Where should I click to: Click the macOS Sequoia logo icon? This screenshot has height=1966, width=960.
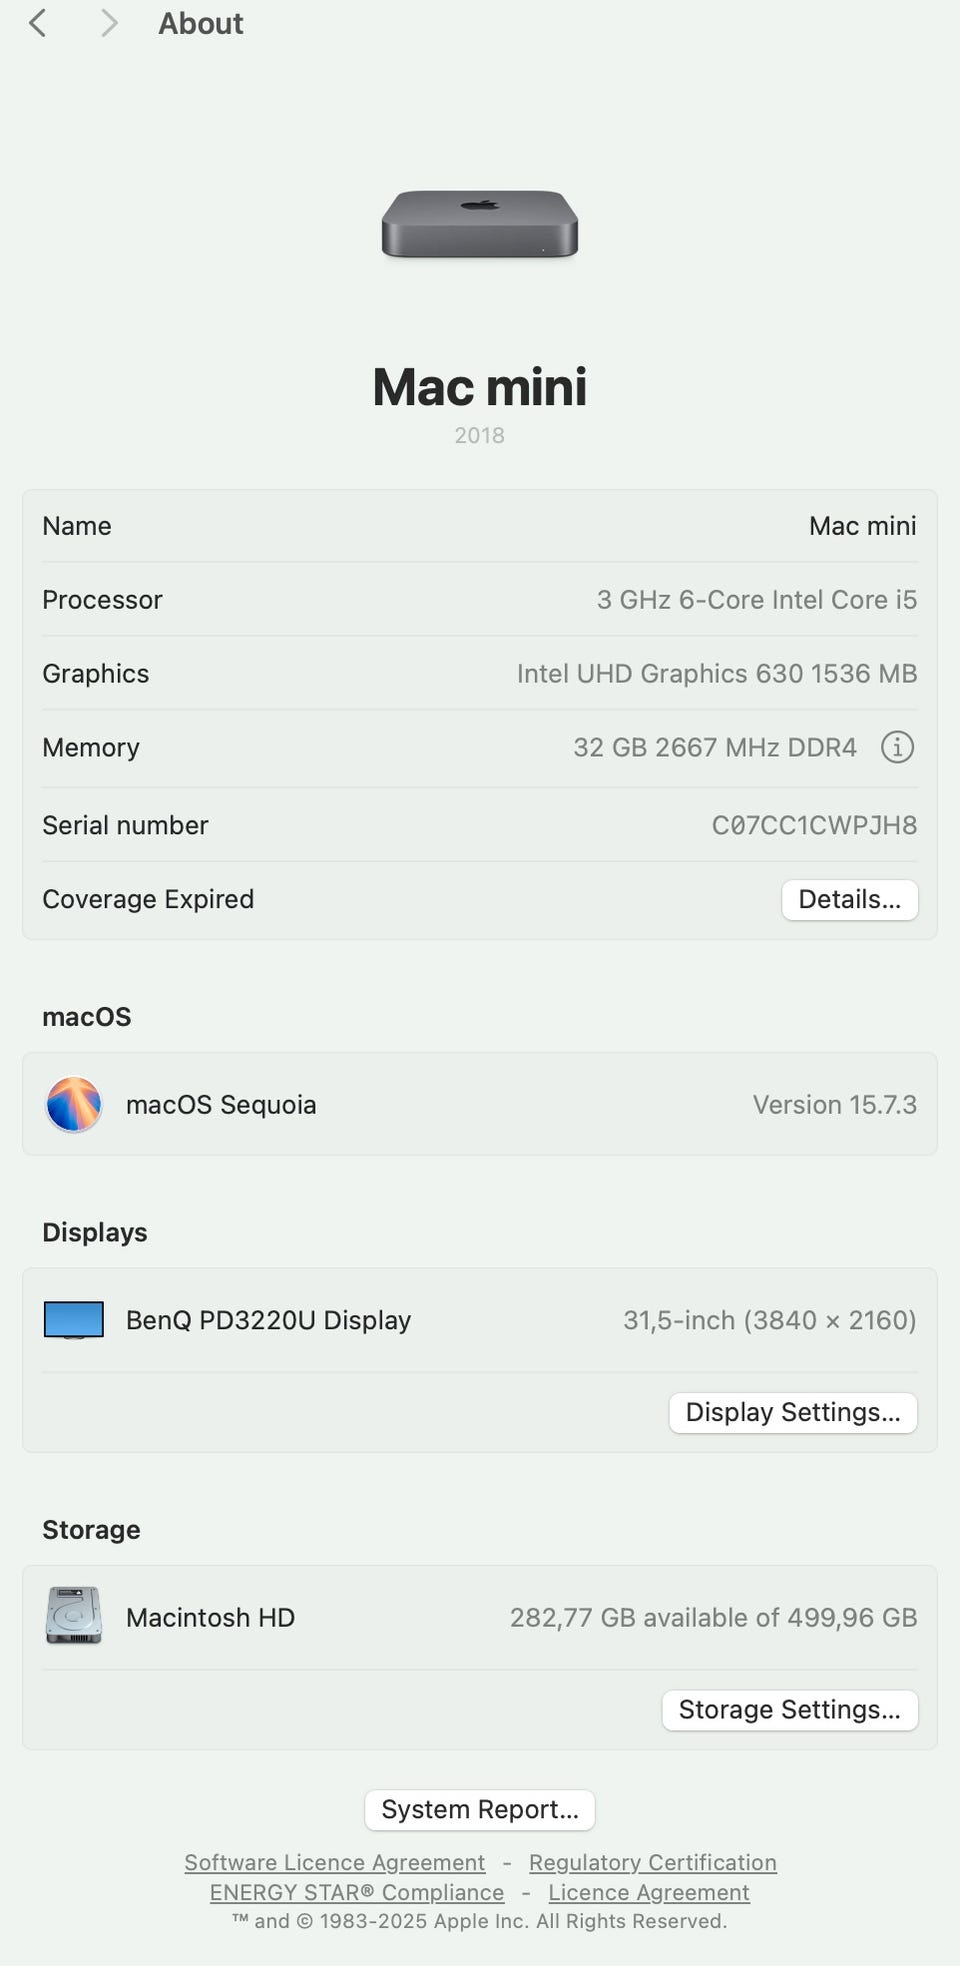tap(74, 1104)
